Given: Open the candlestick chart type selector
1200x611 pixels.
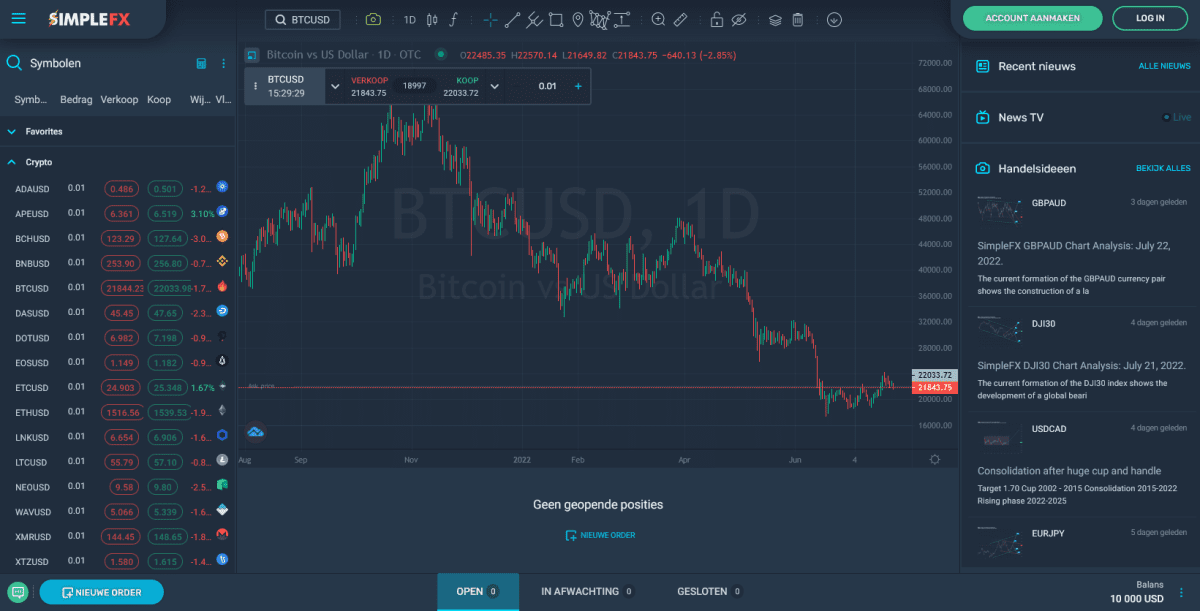Looking at the screenshot, I should (432, 19).
